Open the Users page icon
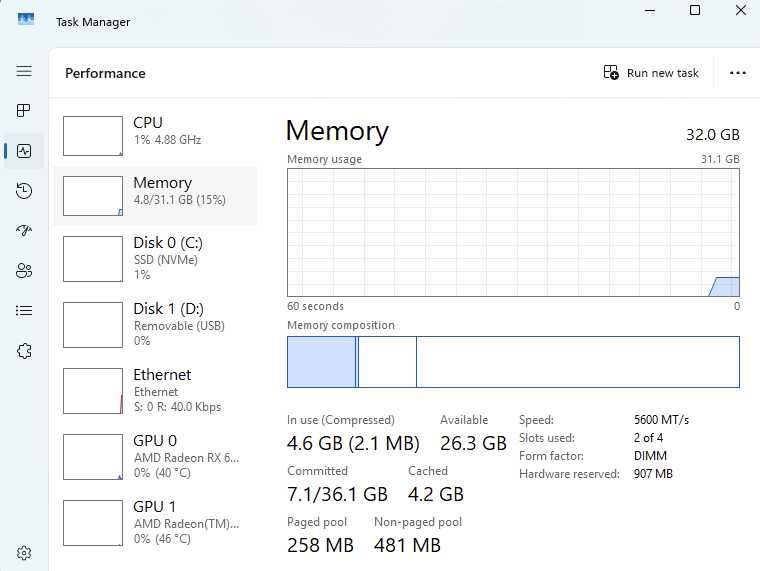Screen dimensions: 760x571 click(24, 270)
